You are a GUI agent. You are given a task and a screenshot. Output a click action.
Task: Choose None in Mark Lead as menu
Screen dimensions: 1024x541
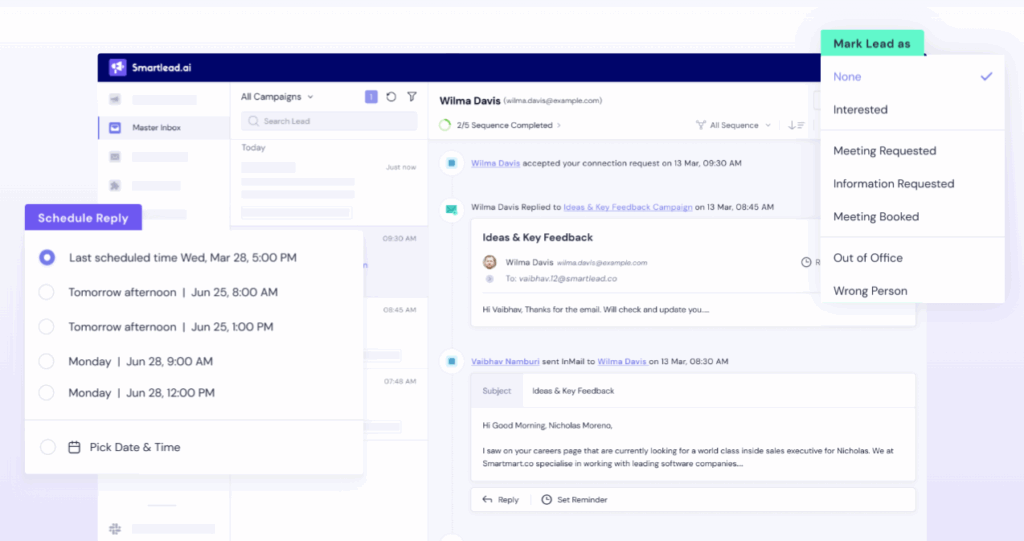912,76
